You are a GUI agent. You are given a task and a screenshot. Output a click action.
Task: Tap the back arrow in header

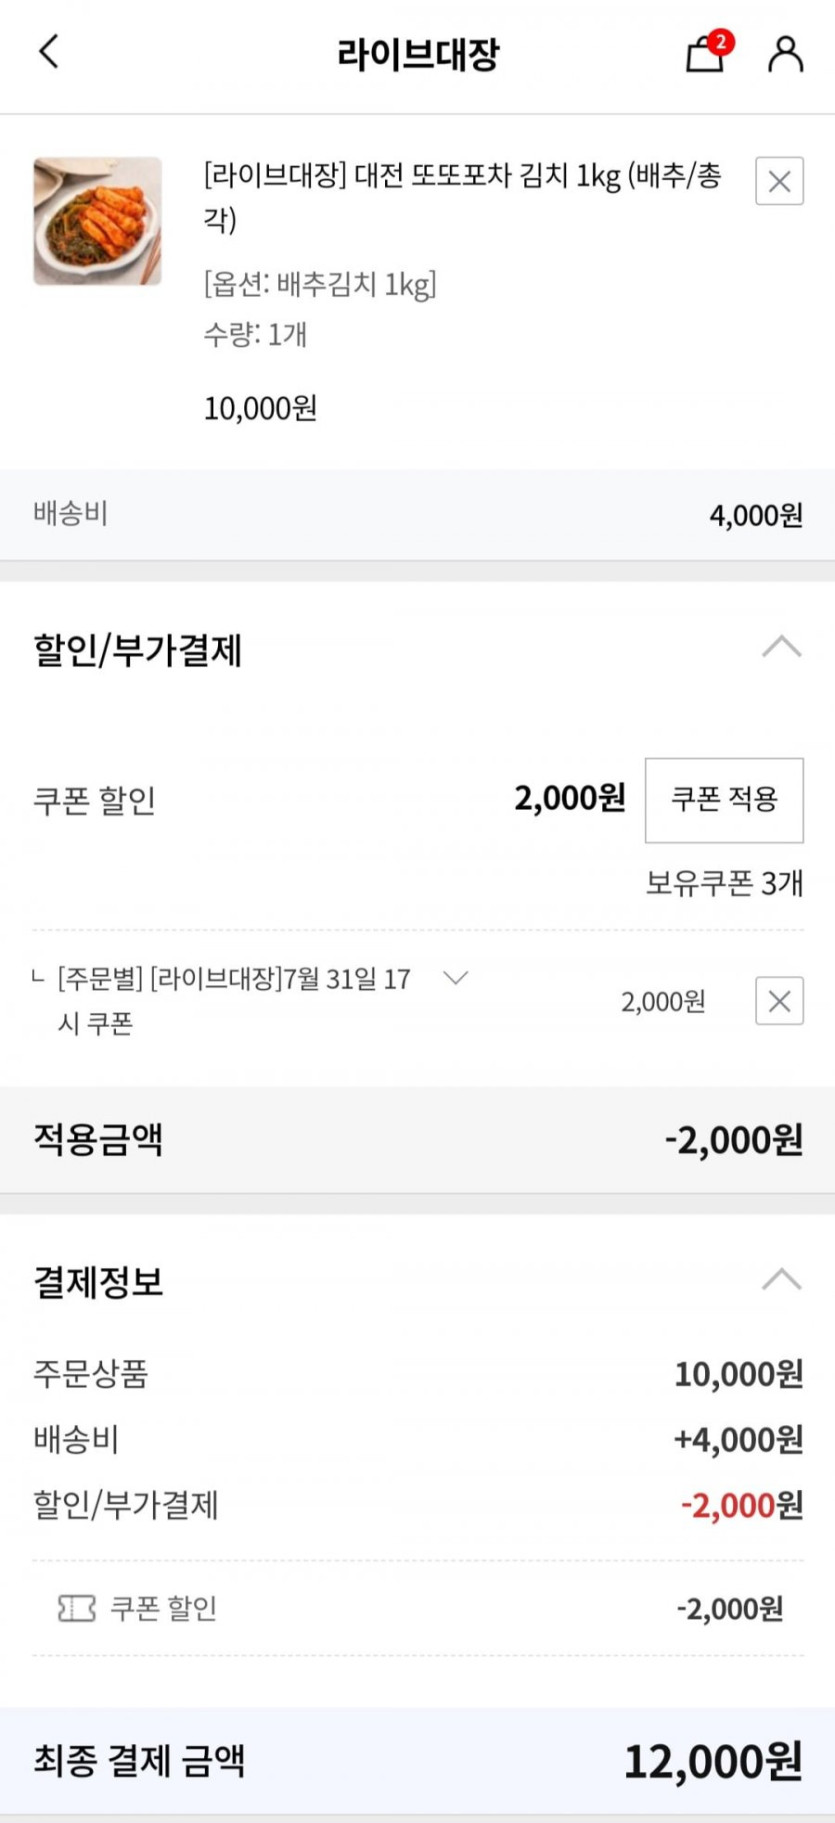49,51
